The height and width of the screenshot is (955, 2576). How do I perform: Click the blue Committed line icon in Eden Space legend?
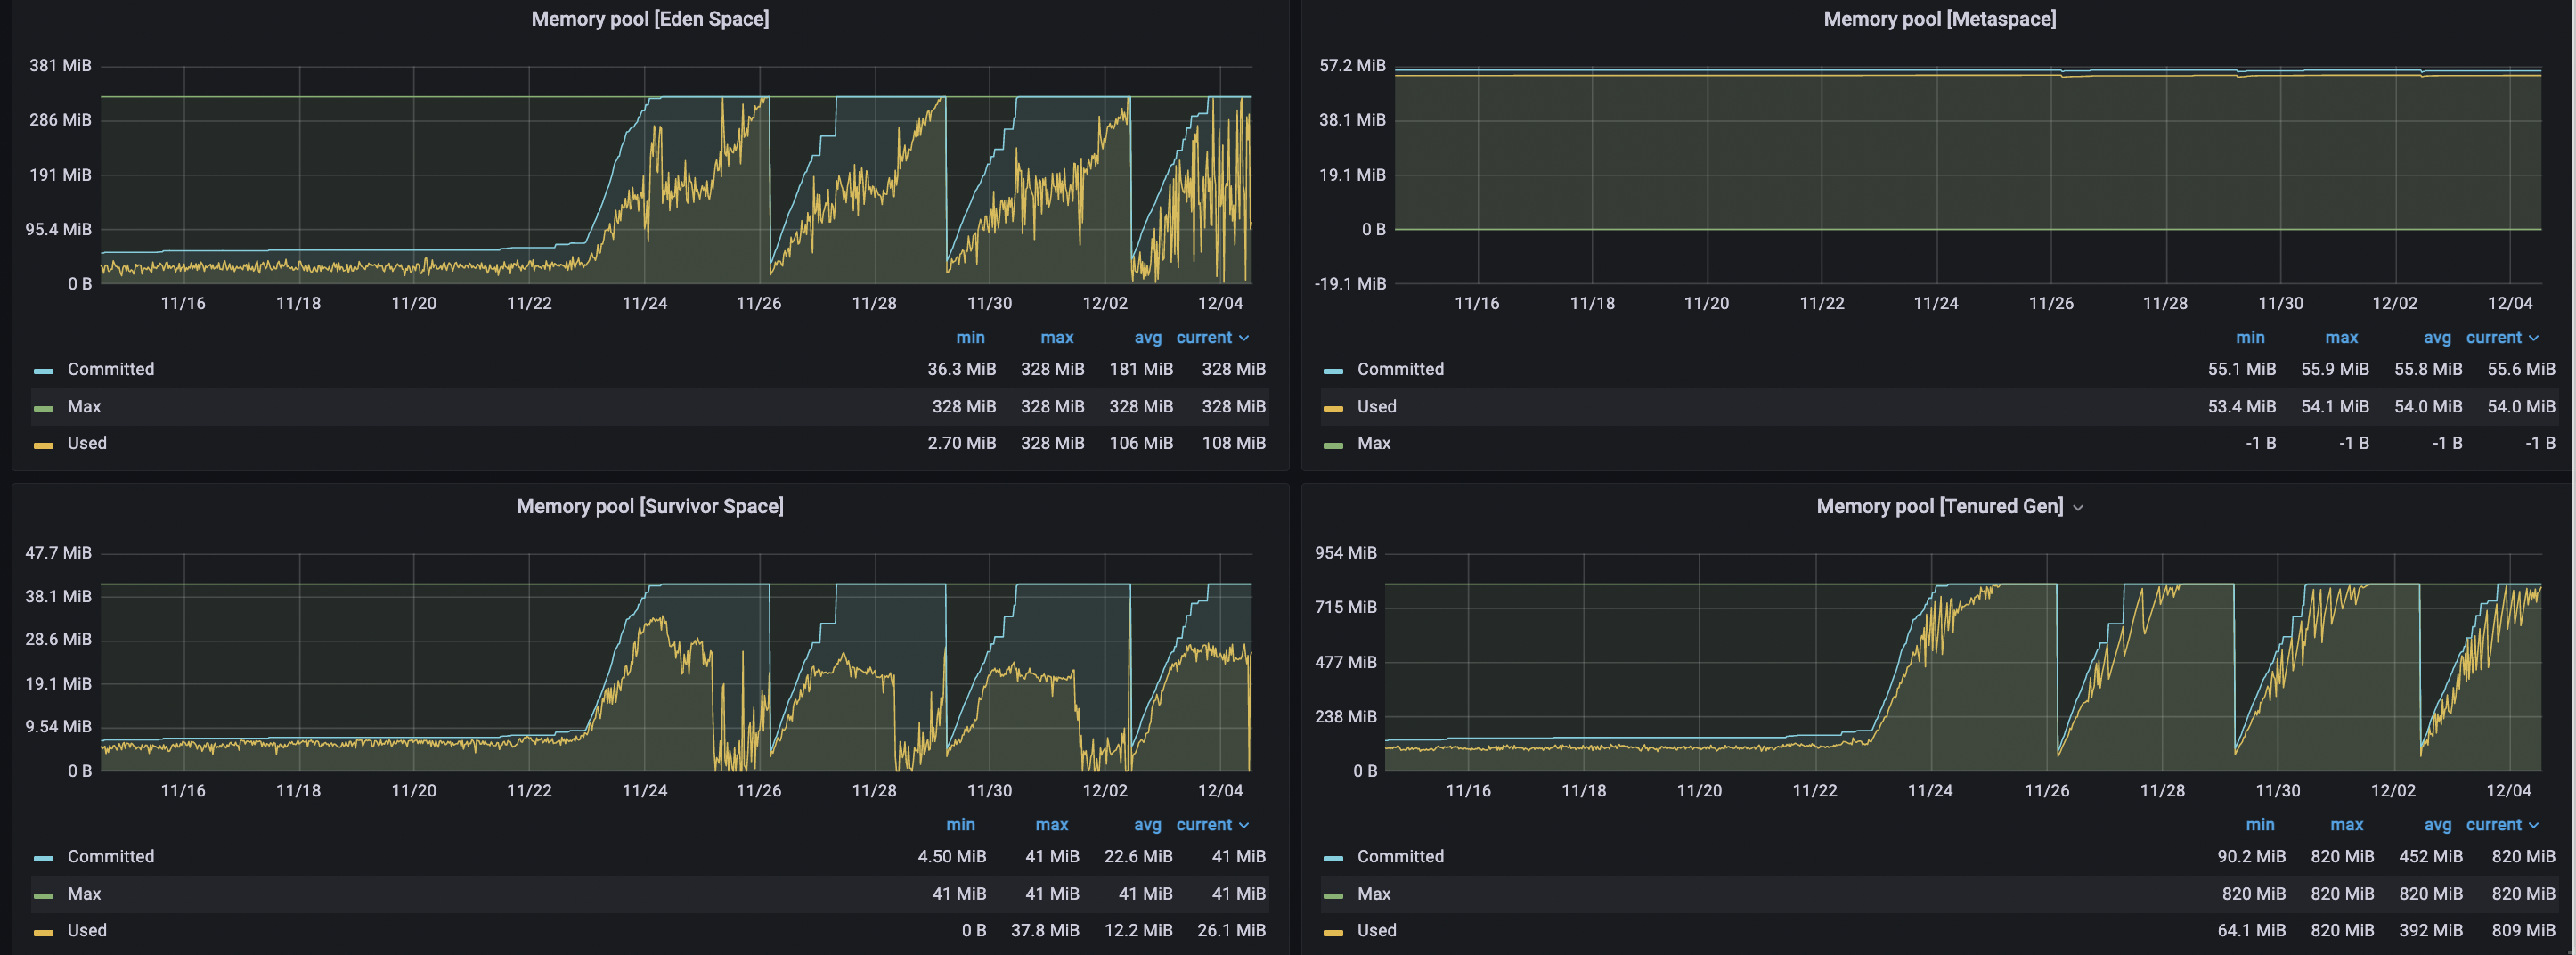click(x=43, y=369)
